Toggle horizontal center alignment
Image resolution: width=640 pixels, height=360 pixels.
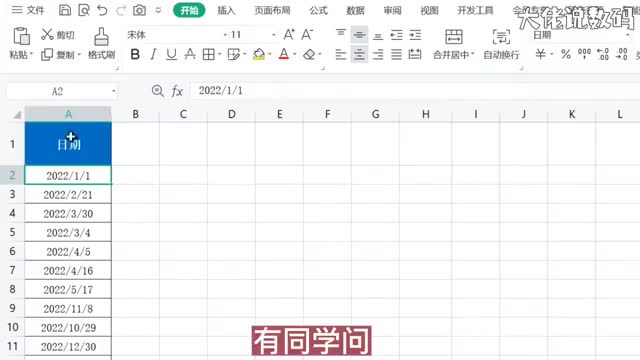359,54
